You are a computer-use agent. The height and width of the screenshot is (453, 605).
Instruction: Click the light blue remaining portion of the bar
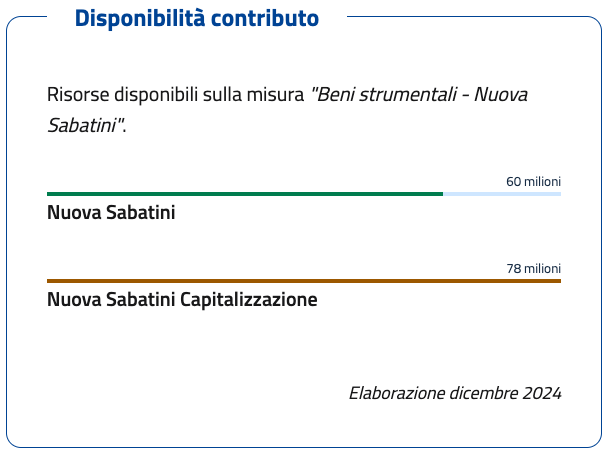(x=502, y=194)
